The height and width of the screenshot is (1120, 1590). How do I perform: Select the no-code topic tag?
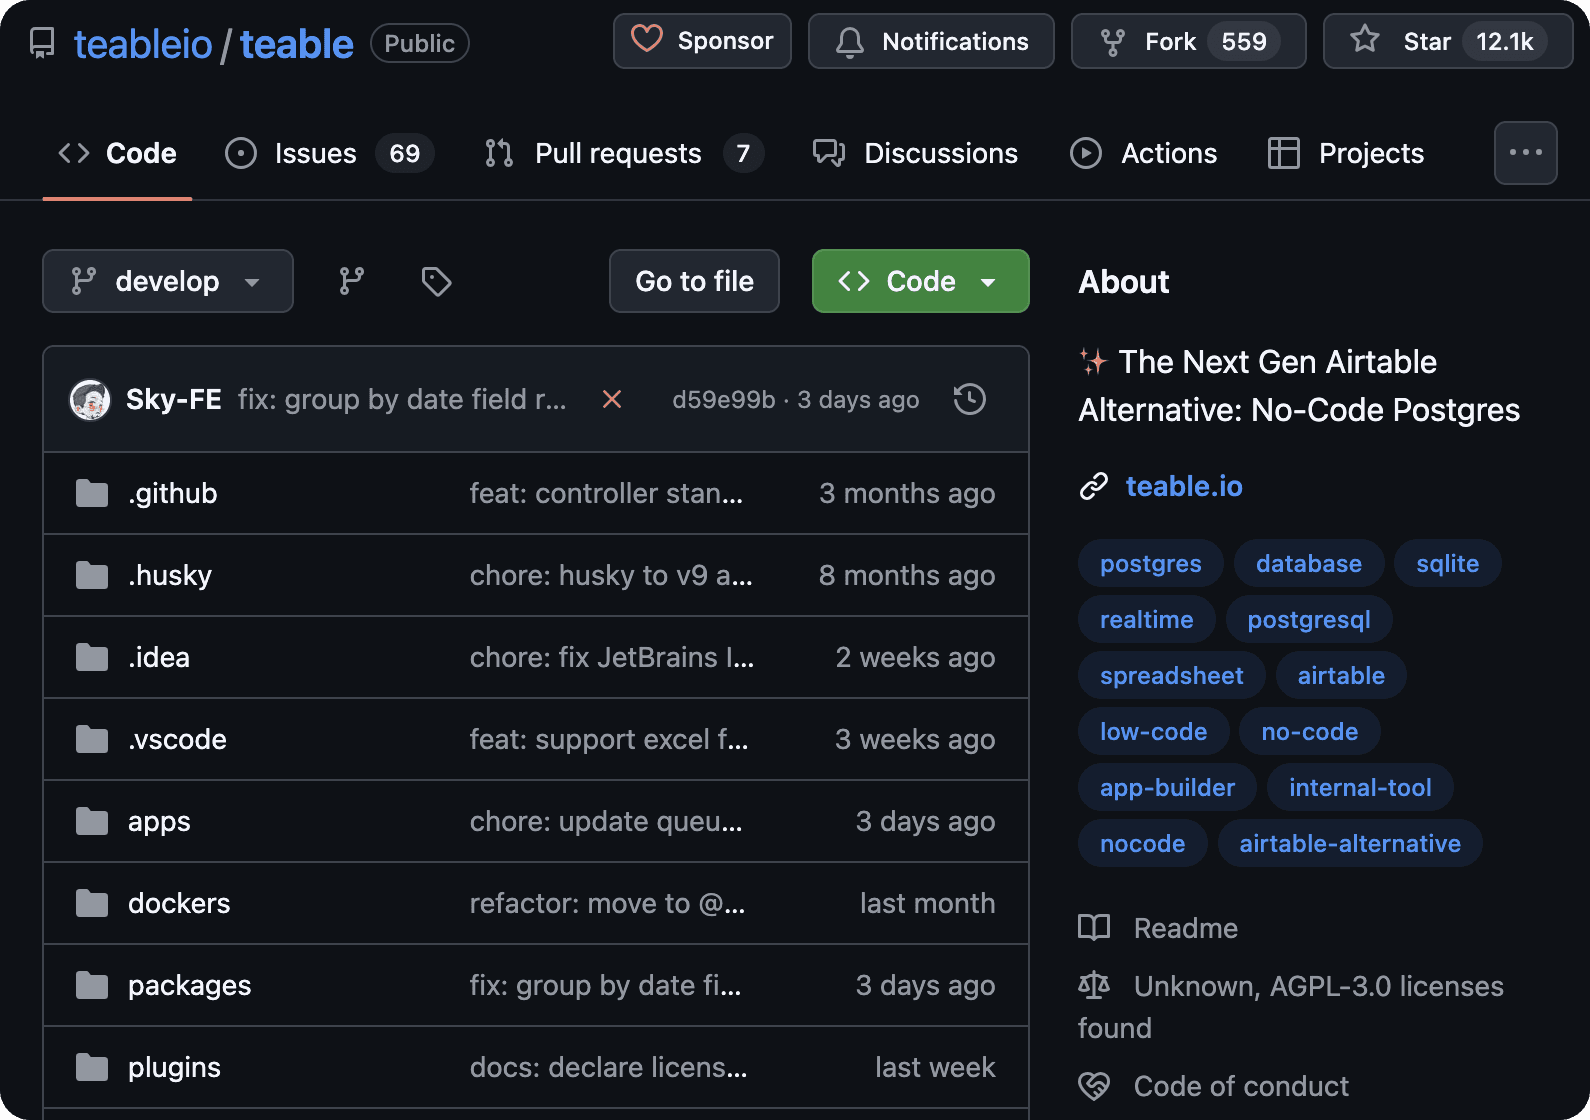[x=1310, y=731]
